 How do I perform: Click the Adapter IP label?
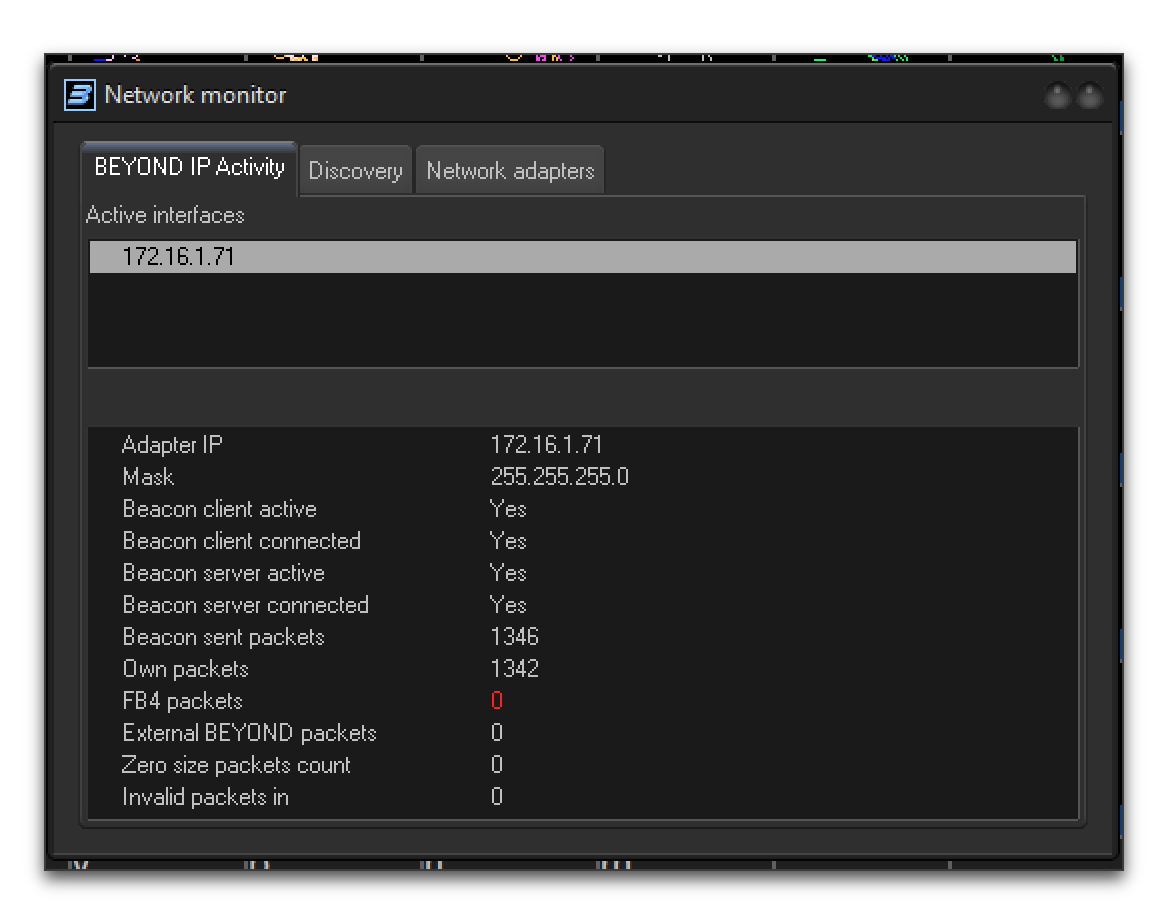click(172, 445)
